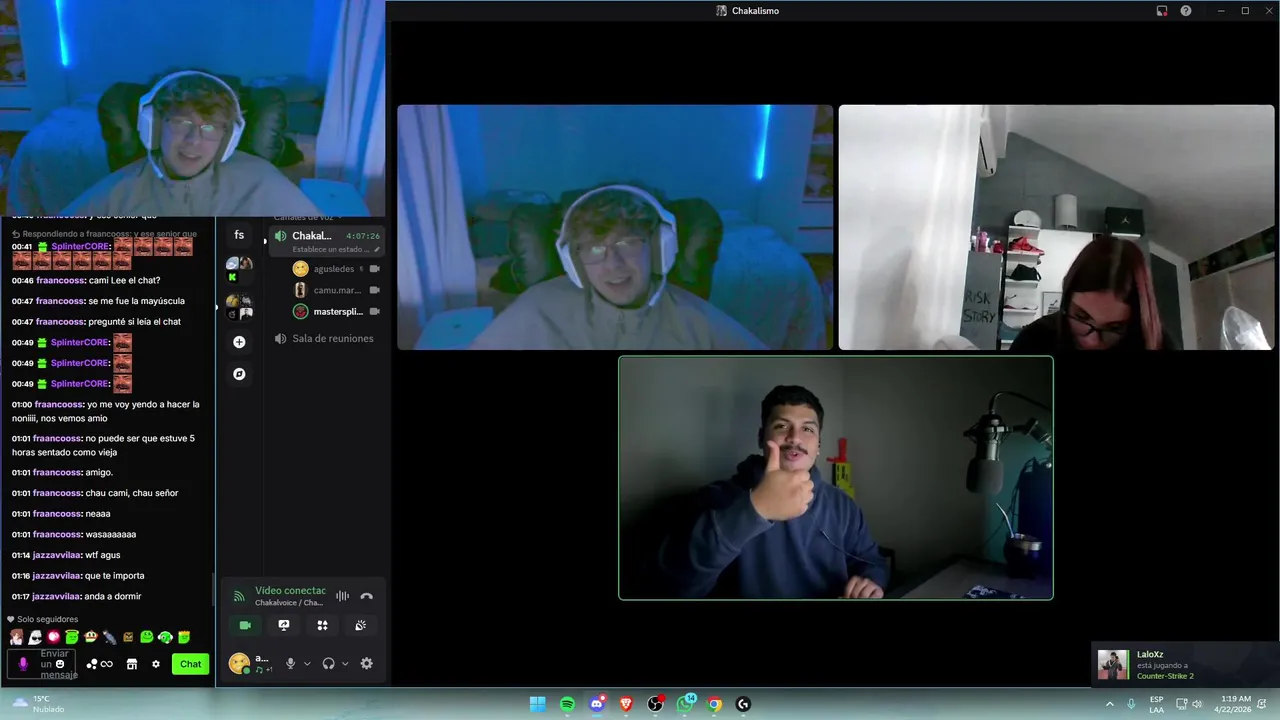Open OBS Studio from the taskbar
This screenshot has height=720, width=1280.
(x=655, y=704)
